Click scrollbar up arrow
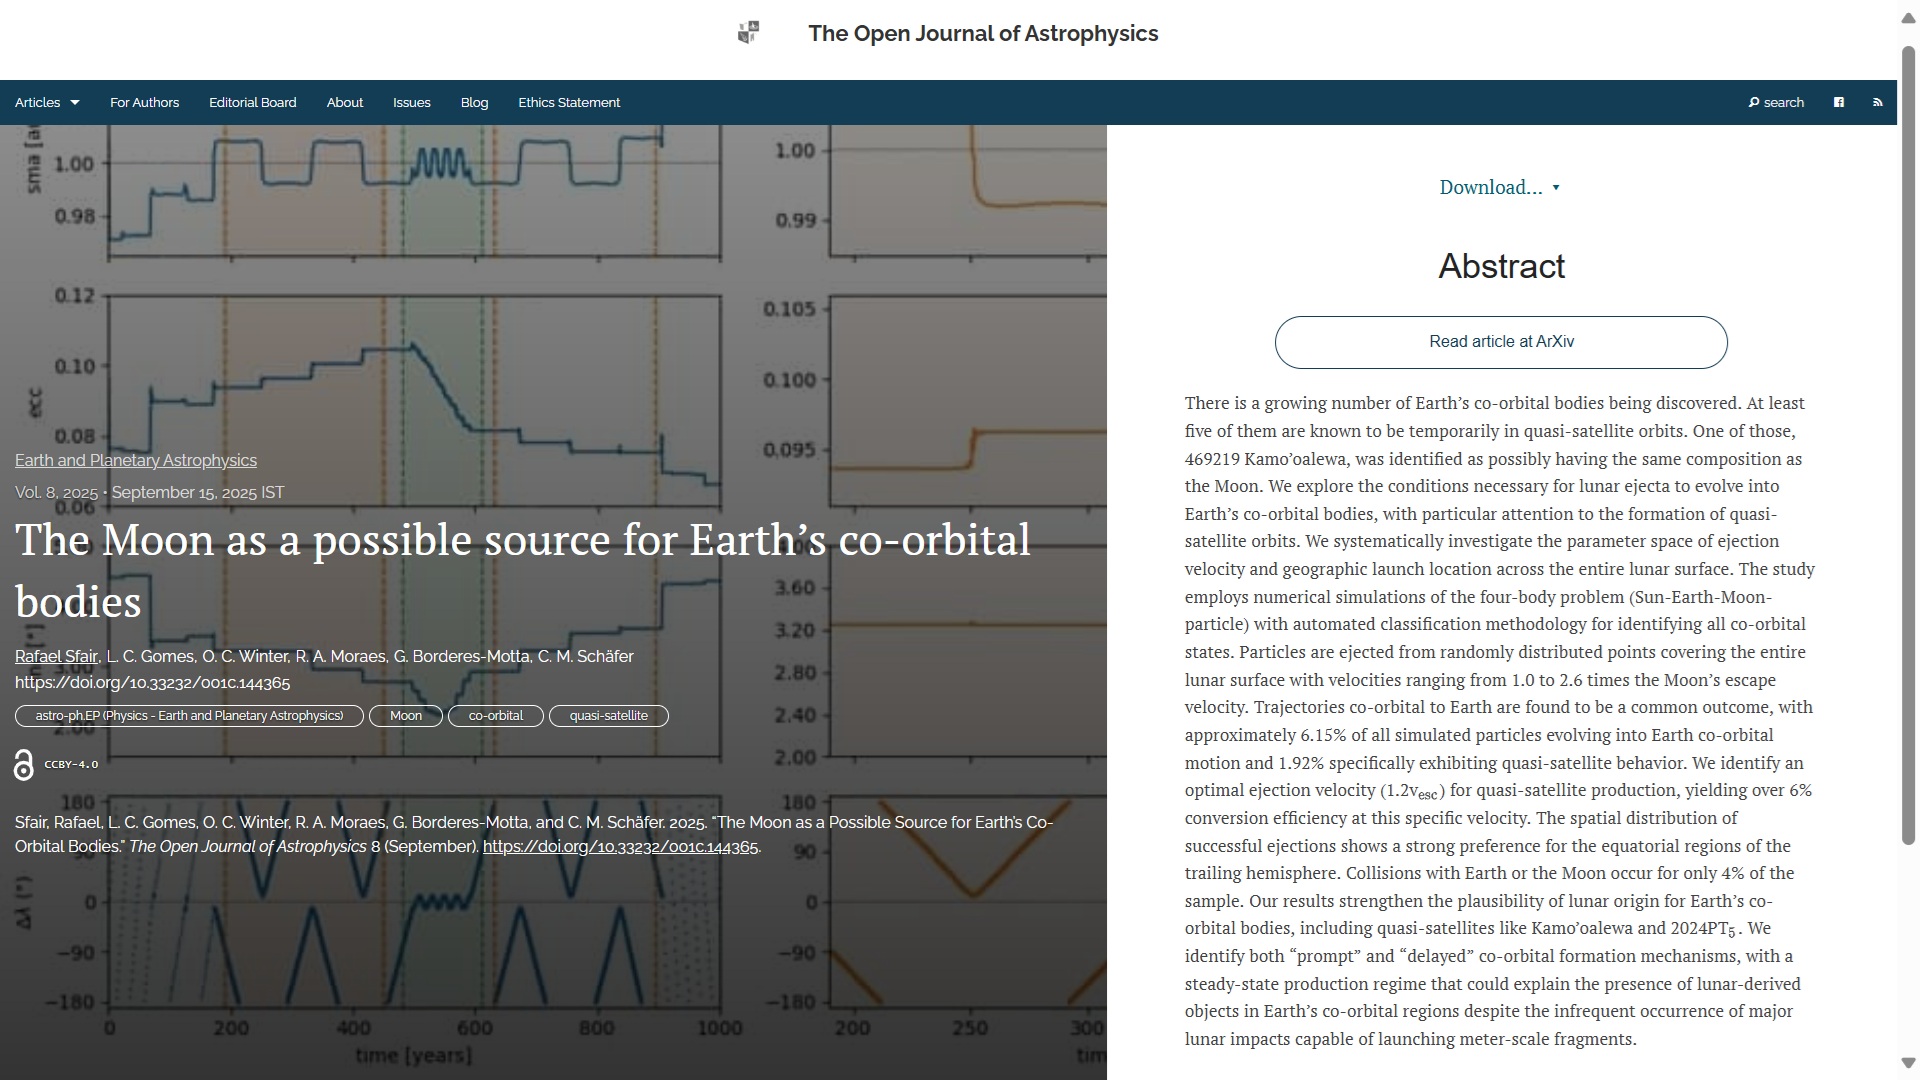Image resolution: width=1920 pixels, height=1080 pixels. click(1908, 18)
